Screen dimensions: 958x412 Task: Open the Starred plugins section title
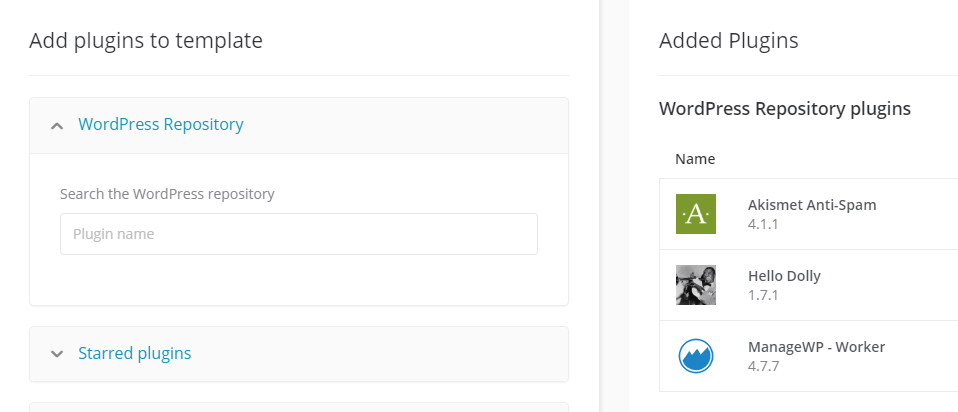pyautogui.click(x=134, y=353)
